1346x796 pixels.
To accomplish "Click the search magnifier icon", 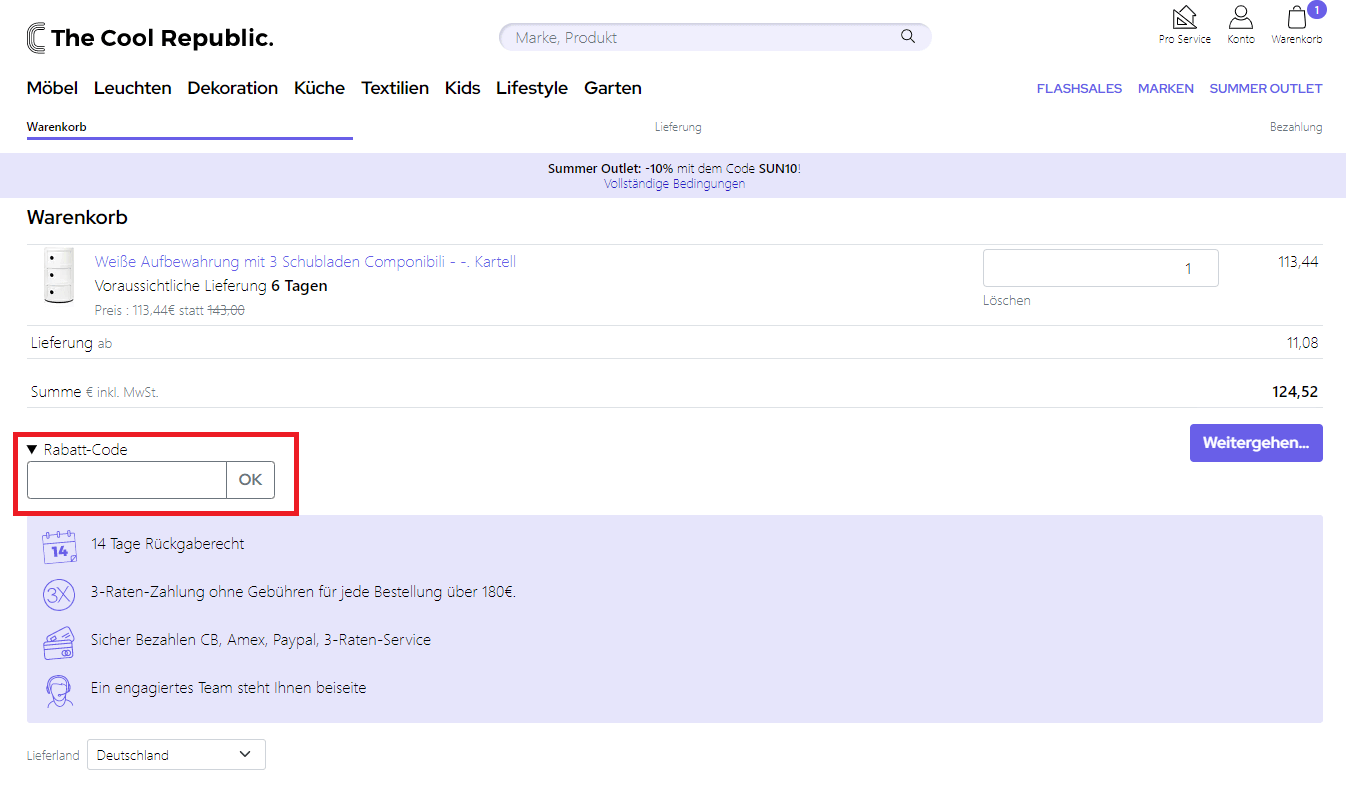I will [x=908, y=37].
